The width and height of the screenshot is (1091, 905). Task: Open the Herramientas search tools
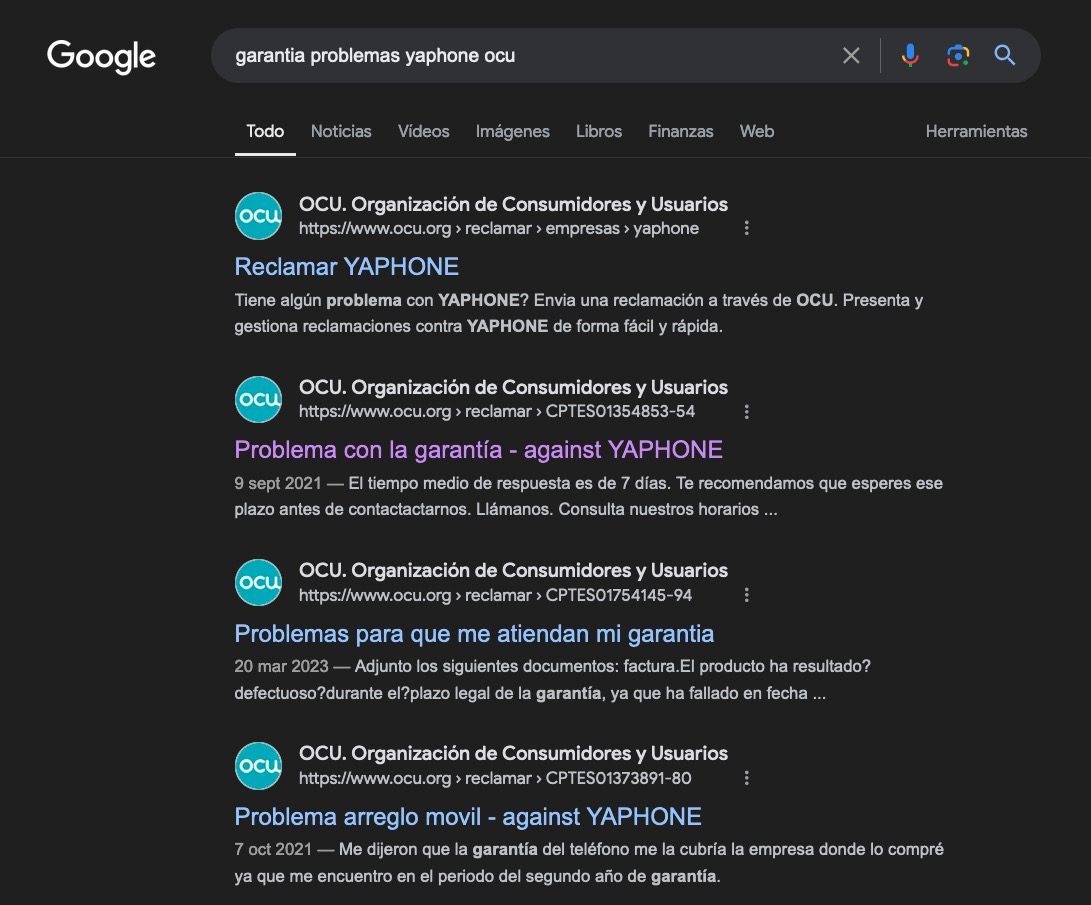pos(976,131)
